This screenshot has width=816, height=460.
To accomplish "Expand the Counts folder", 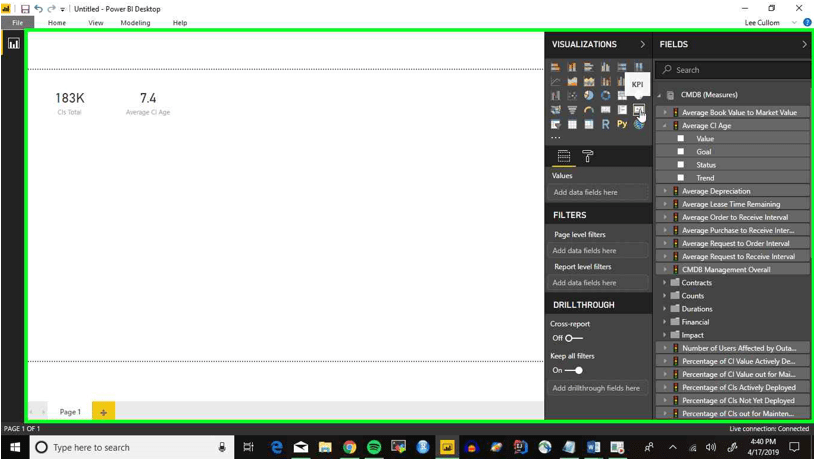I will coord(665,296).
